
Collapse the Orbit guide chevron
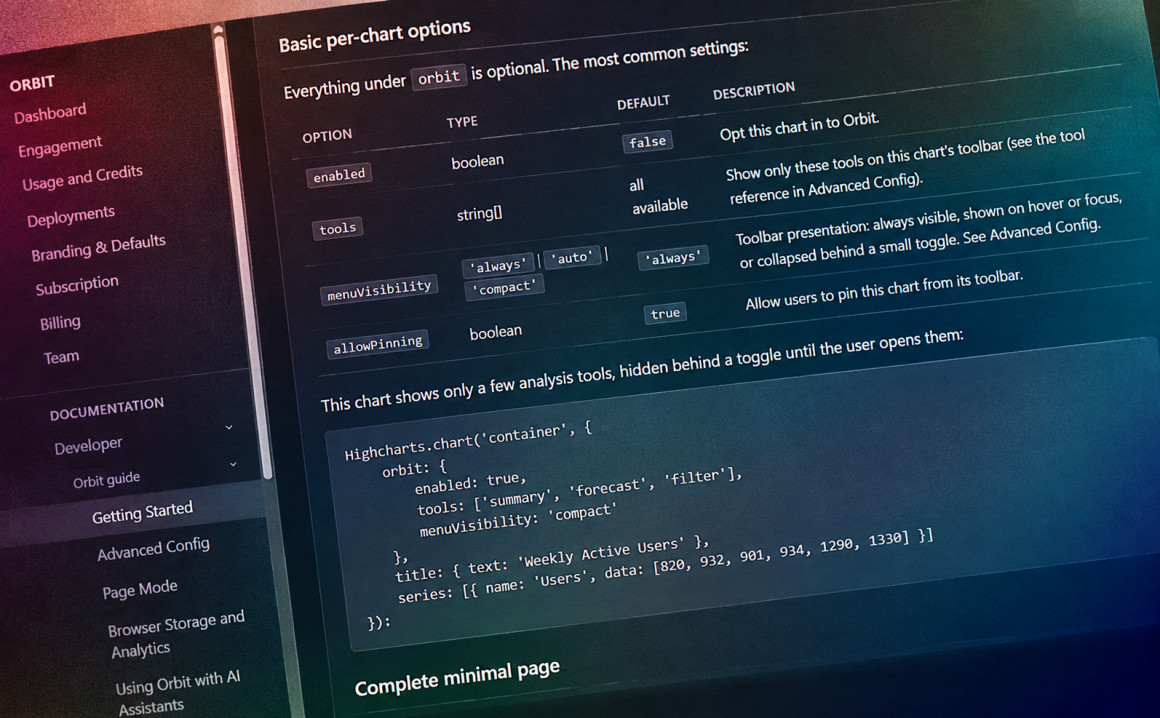point(233,464)
